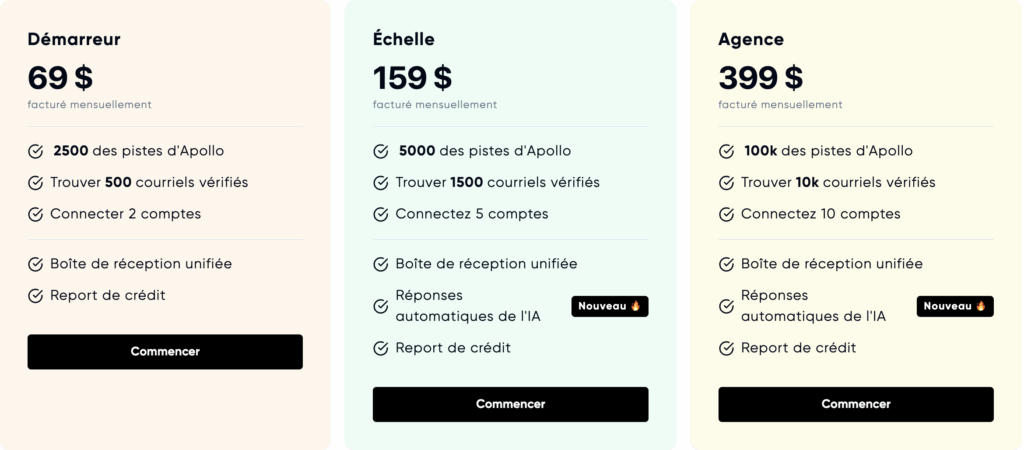Viewport: 1024px width, 450px height.
Task: Click checkmark icon beside Trouver 500 courriels vérifiés
Action: (x=36, y=183)
